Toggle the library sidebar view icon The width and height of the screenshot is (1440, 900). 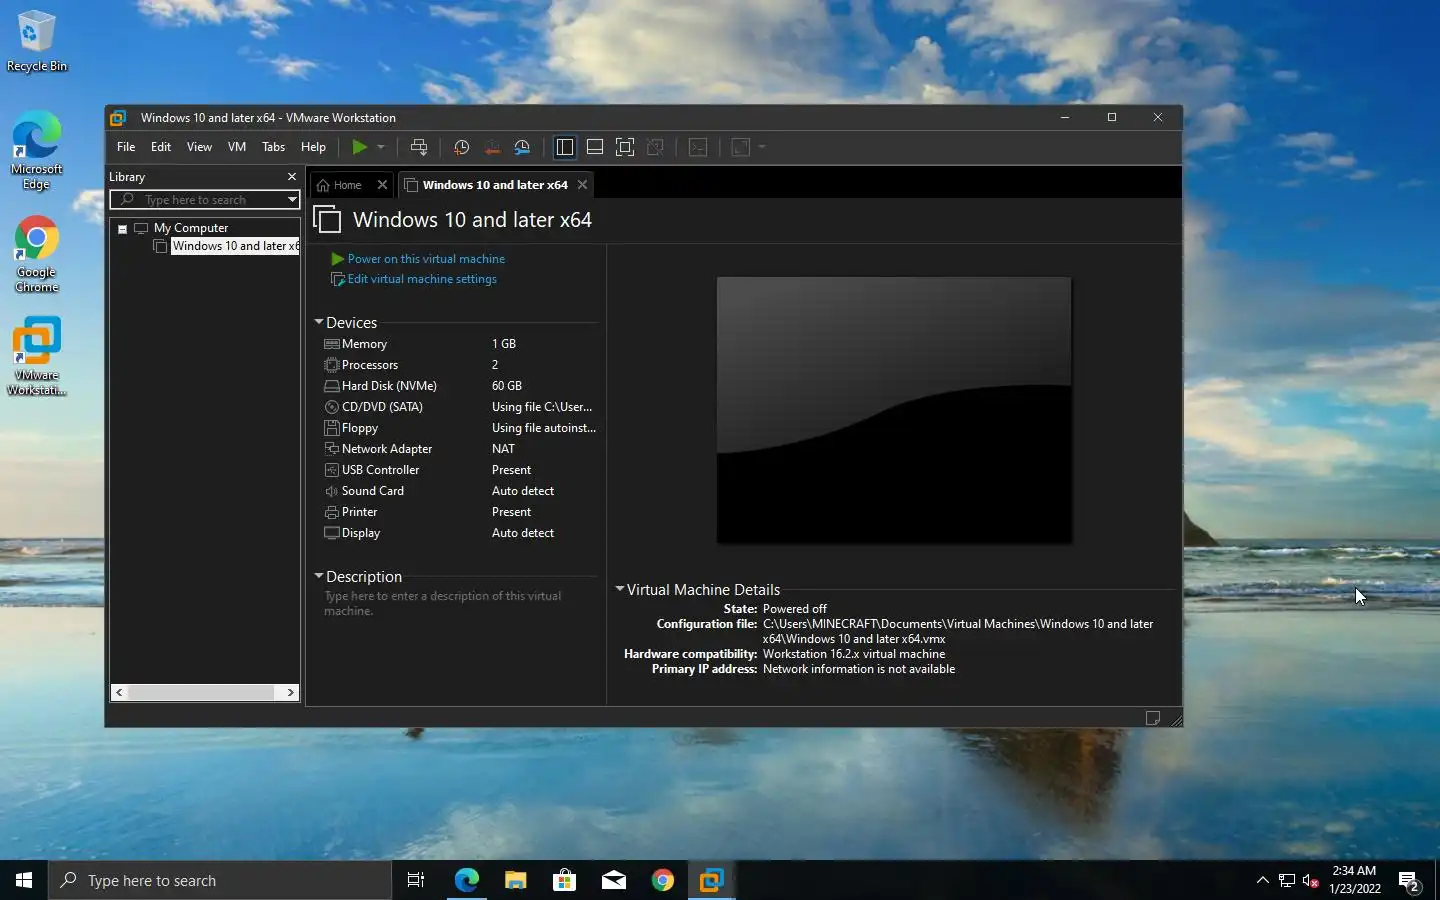(564, 147)
